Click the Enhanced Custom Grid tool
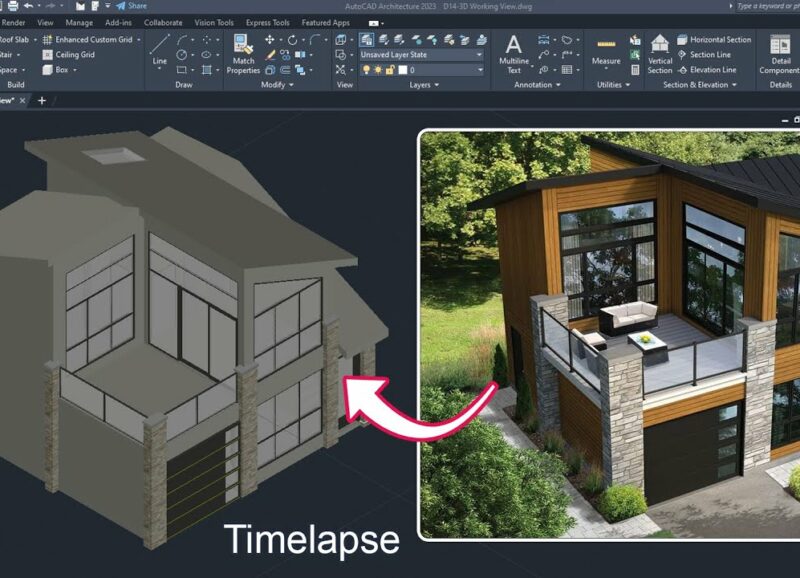This screenshot has height=578, width=800. (x=88, y=39)
